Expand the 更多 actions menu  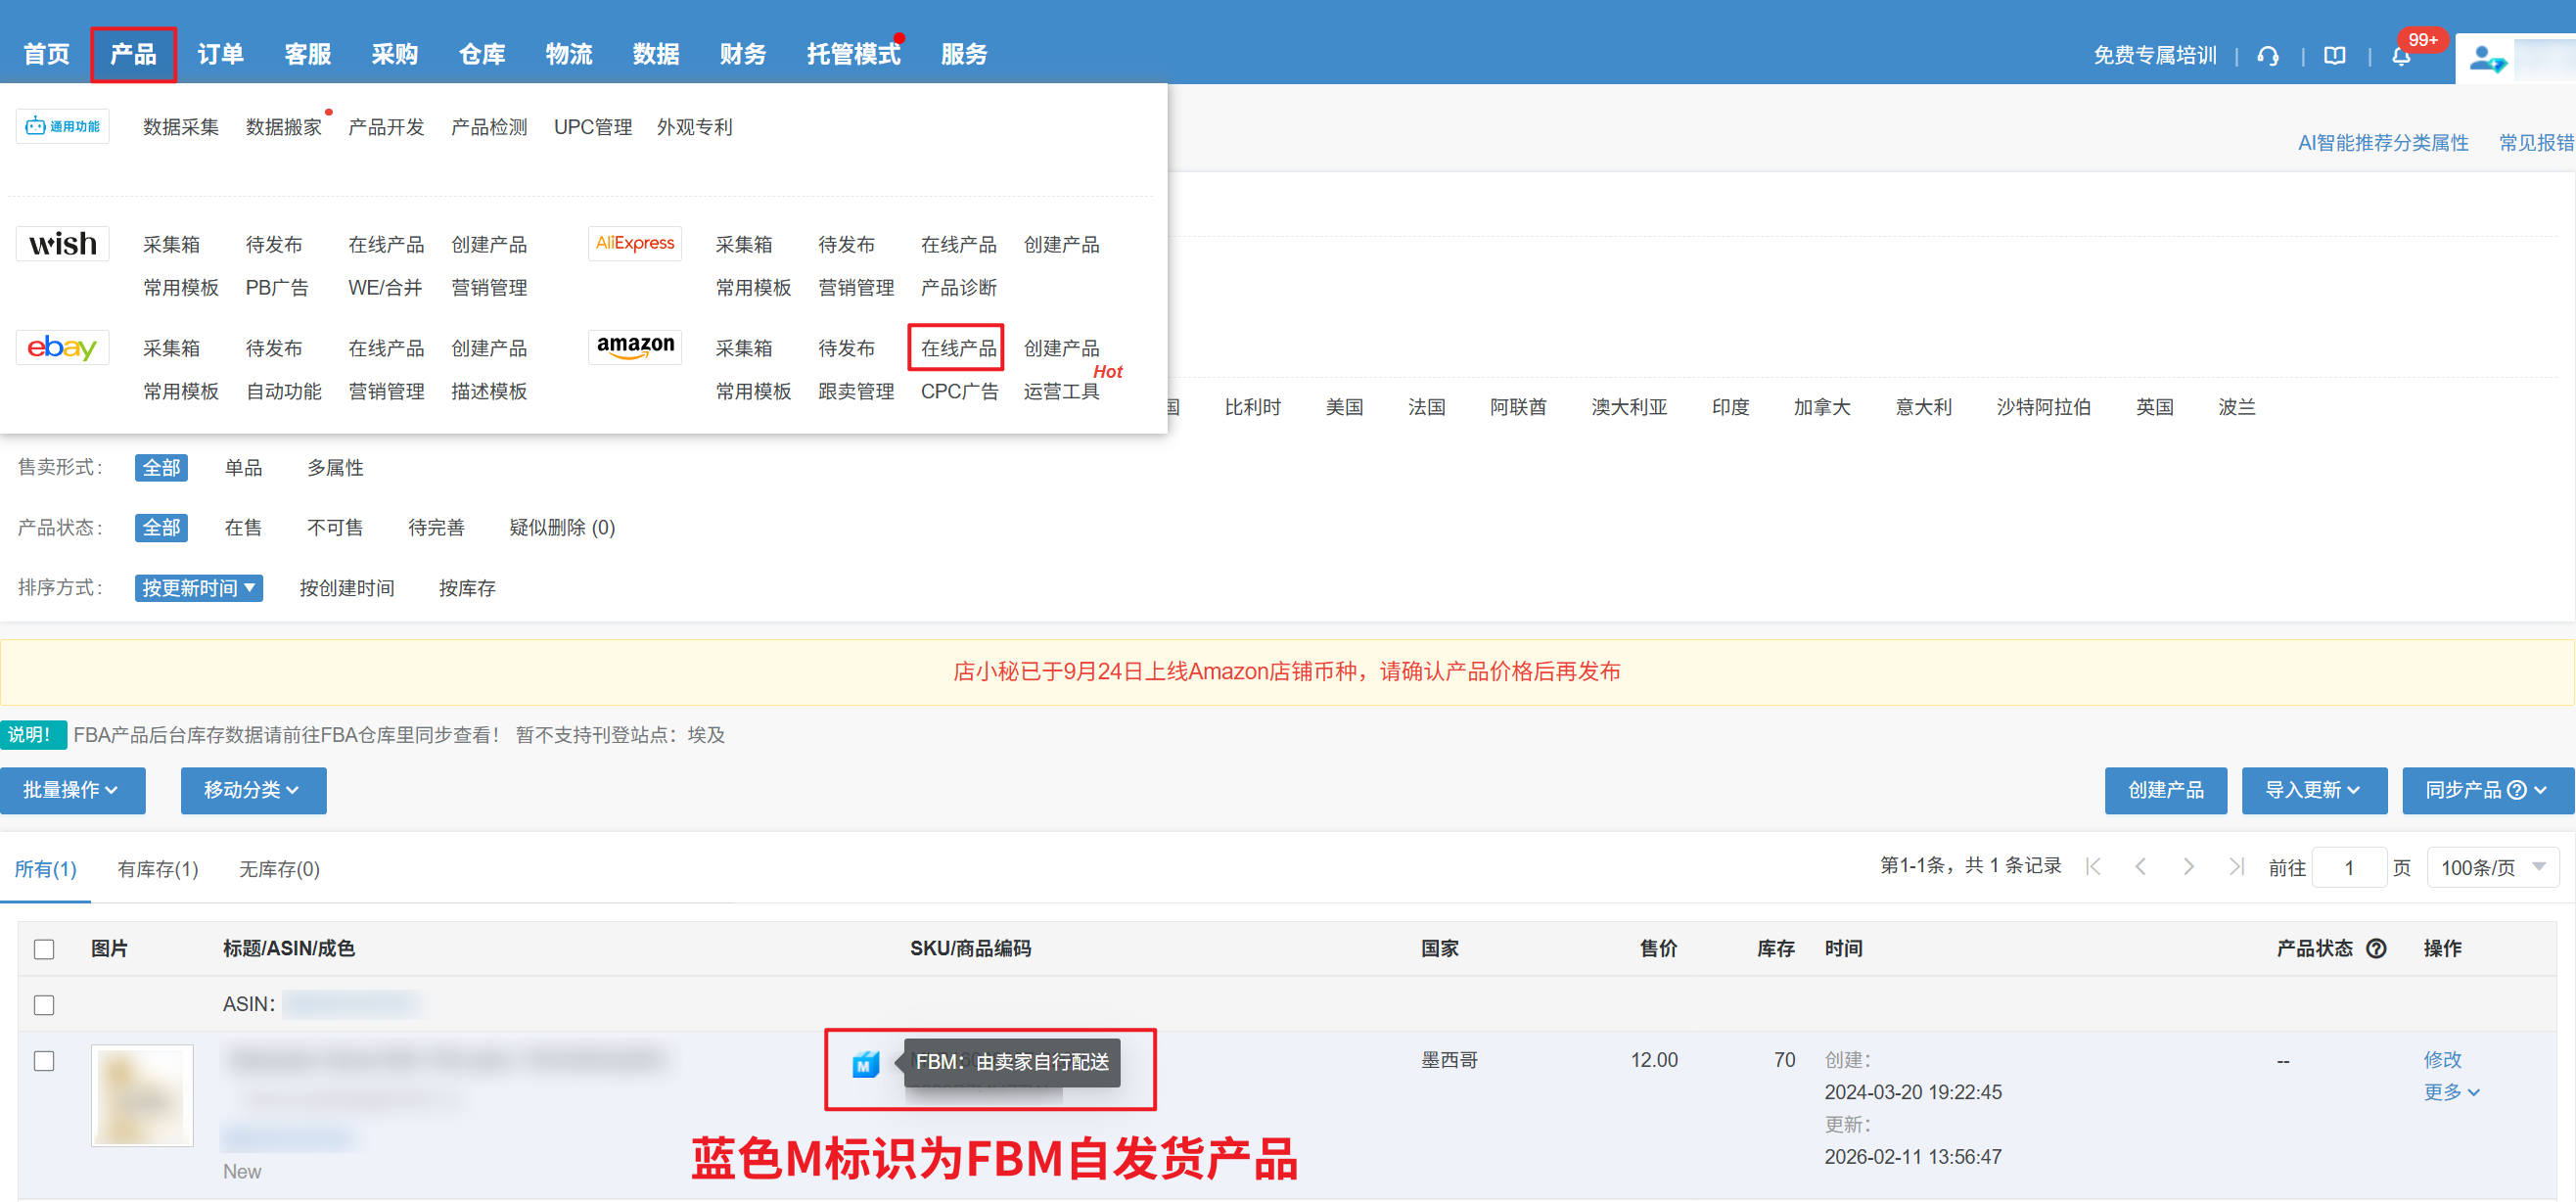click(2450, 1092)
